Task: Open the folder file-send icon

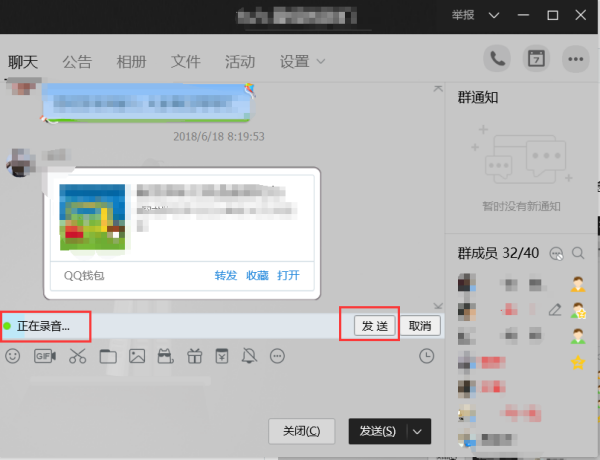Action: pyautogui.click(x=108, y=356)
